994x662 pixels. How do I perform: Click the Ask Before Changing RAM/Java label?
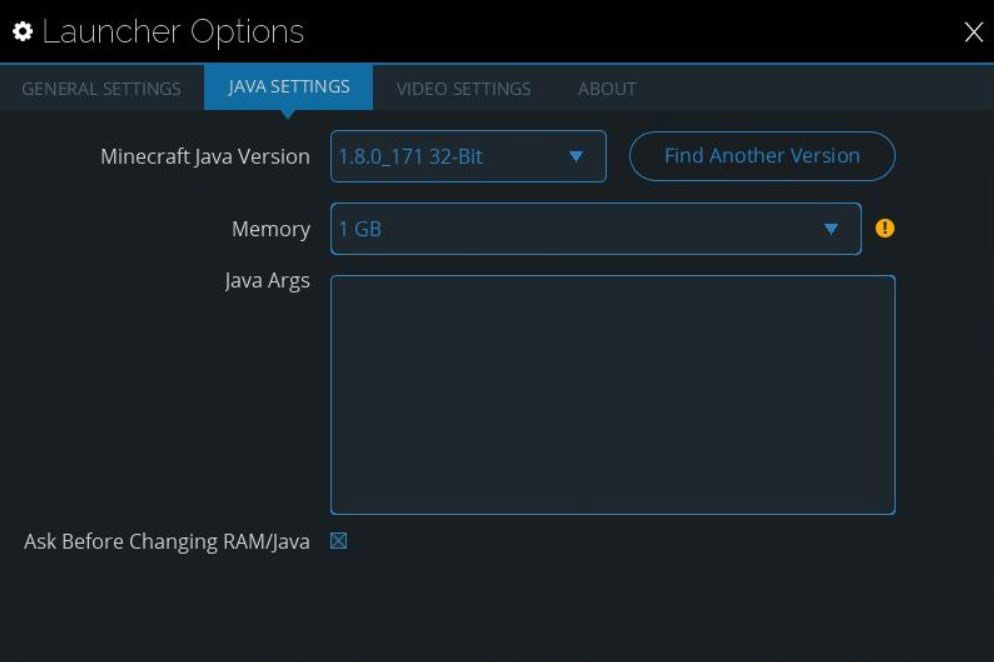click(167, 542)
